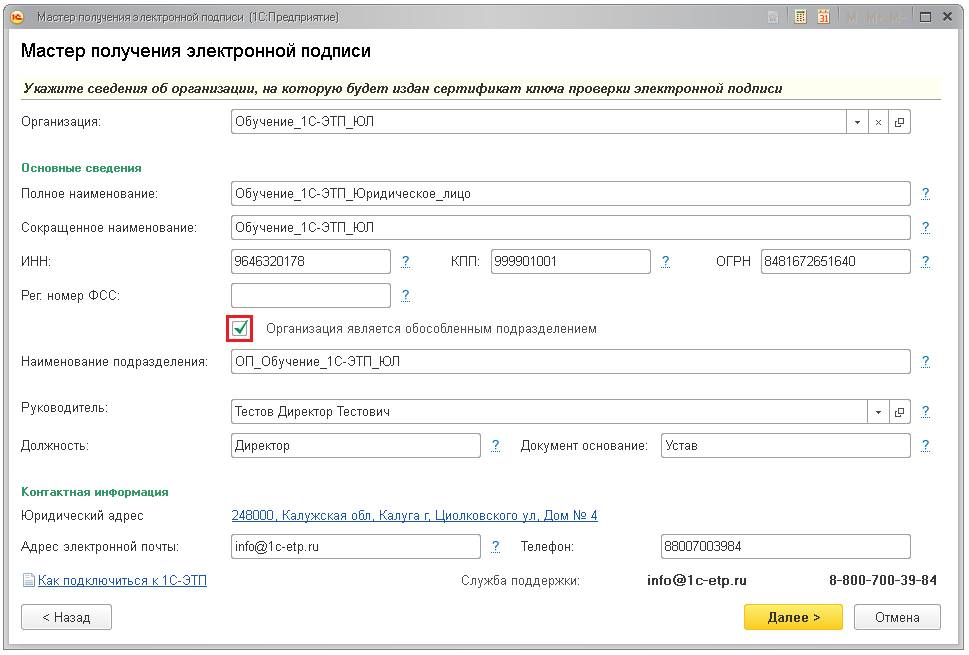
Task: Open the Руководитель record icon
Action: point(900,412)
